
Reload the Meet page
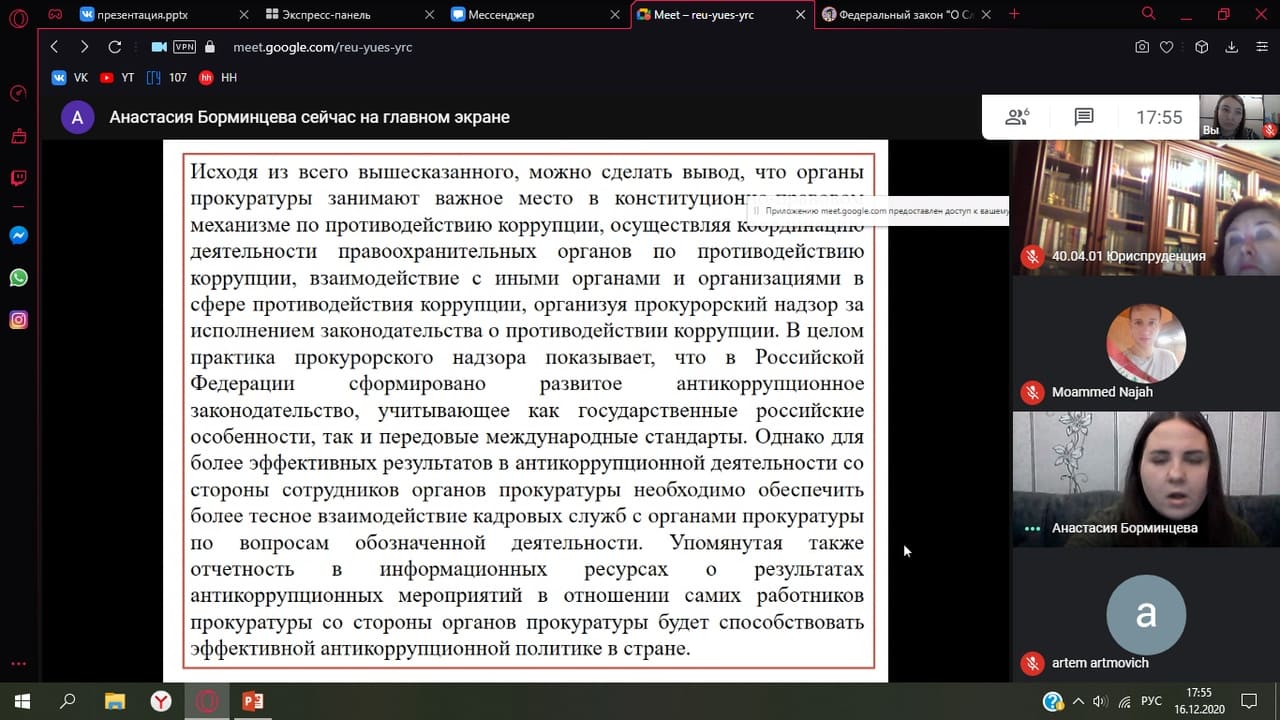coord(115,47)
